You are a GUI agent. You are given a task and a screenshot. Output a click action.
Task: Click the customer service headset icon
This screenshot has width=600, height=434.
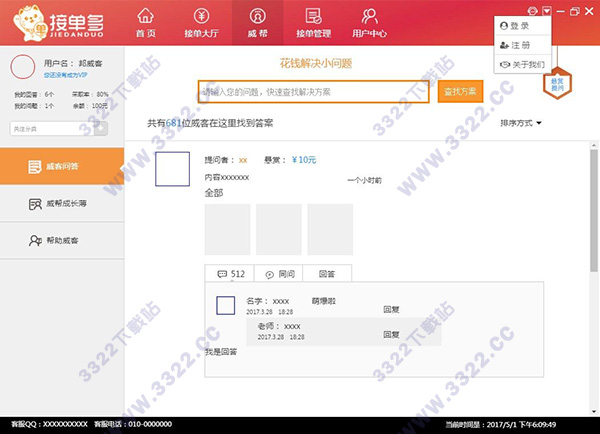(533, 11)
